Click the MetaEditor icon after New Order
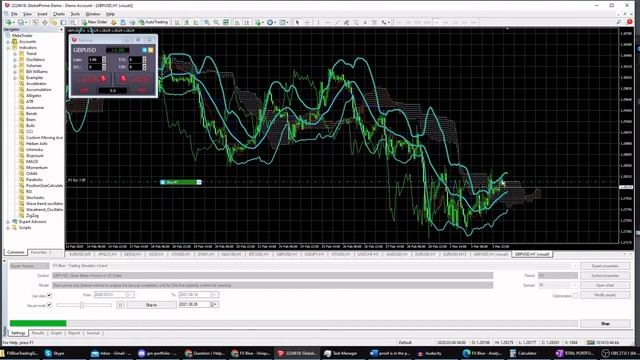The height and width of the screenshot is (360, 640). tap(114, 22)
